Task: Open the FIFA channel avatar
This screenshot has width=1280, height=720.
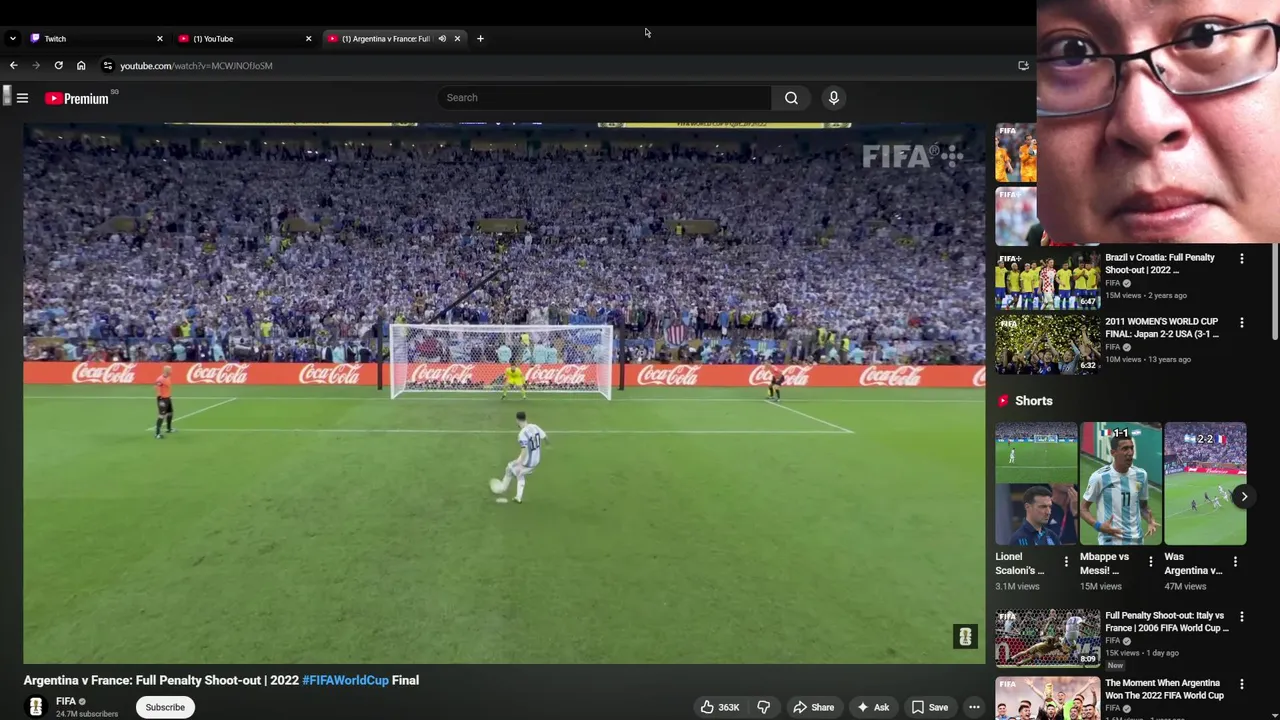Action: click(x=36, y=707)
